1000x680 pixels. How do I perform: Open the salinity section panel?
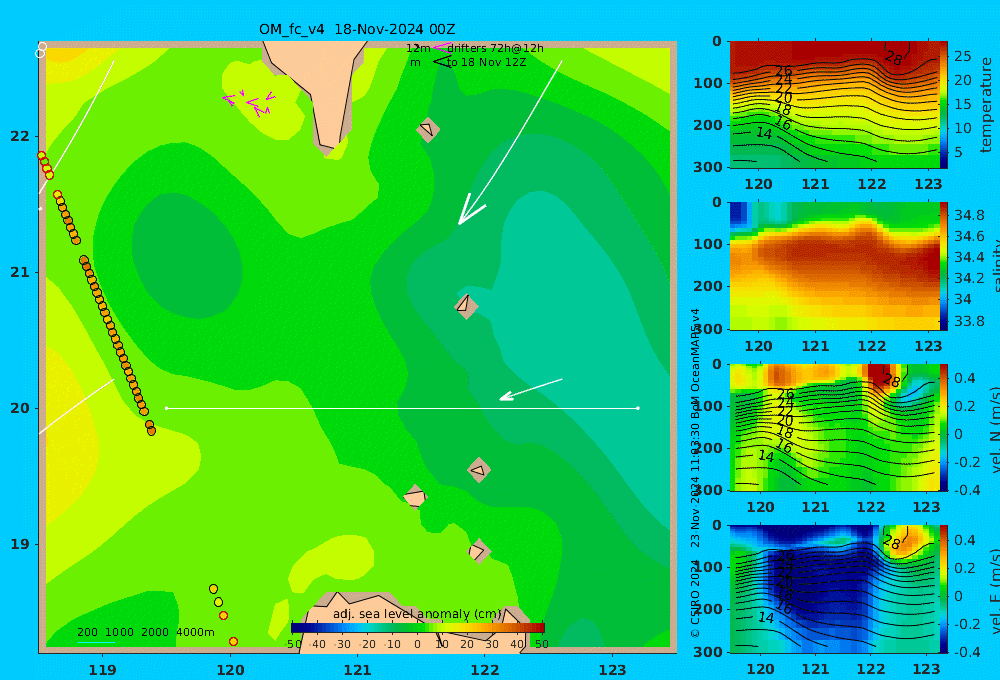click(x=835, y=266)
